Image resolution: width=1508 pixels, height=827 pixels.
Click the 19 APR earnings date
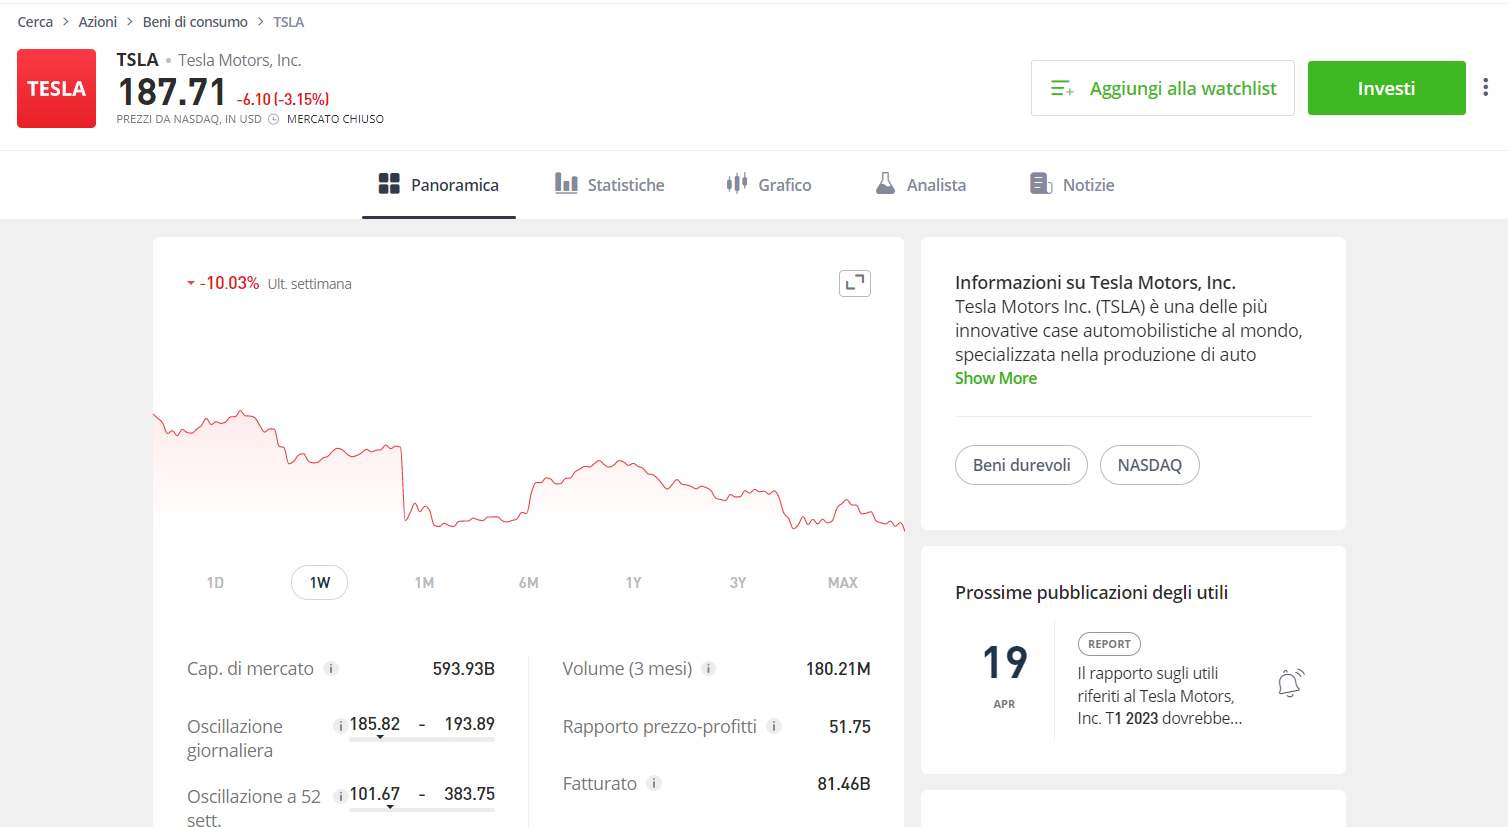(x=1004, y=676)
